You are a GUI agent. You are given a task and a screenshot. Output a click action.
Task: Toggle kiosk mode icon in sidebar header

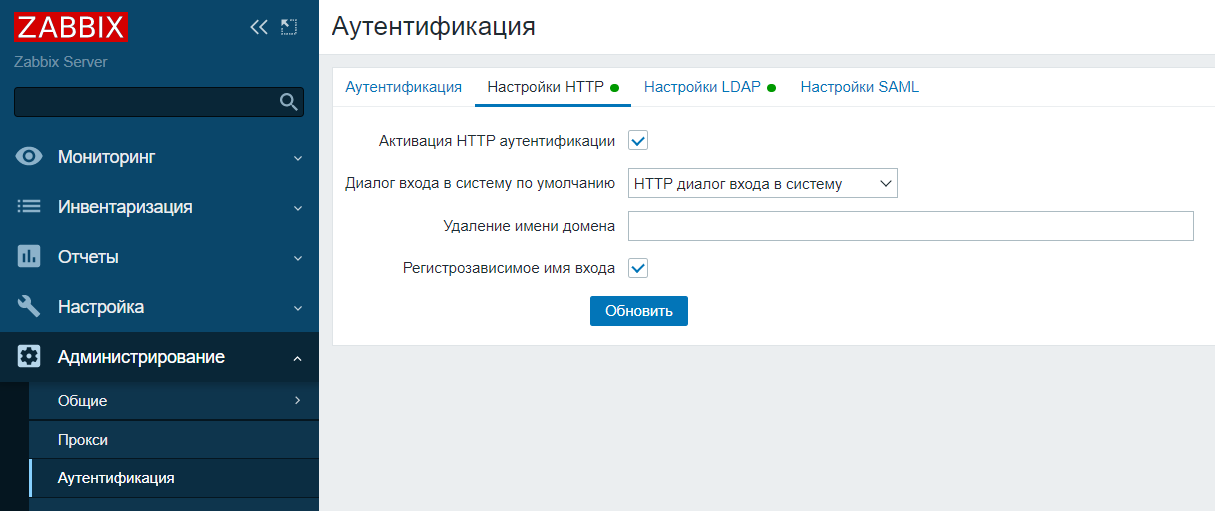click(289, 27)
